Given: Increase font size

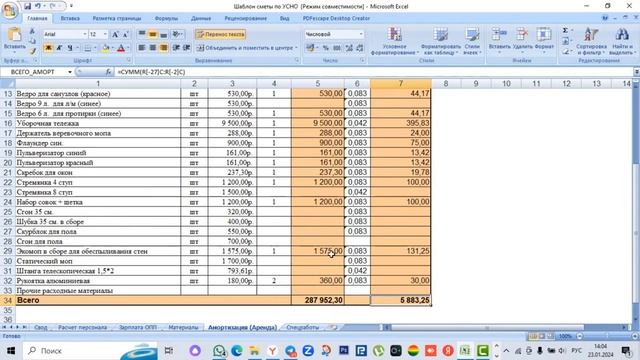Looking at the screenshot, I should click(x=115, y=34).
